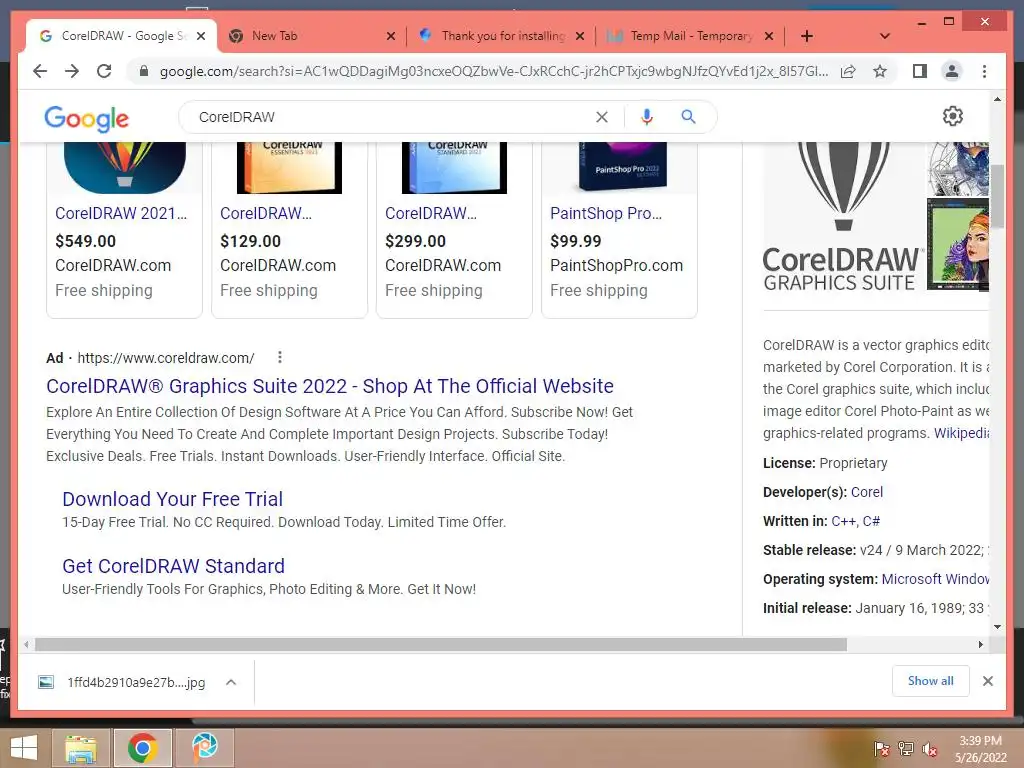Open CorelDRAW 2021 product for $549.00
This screenshot has width=1024, height=768.
coord(121,214)
